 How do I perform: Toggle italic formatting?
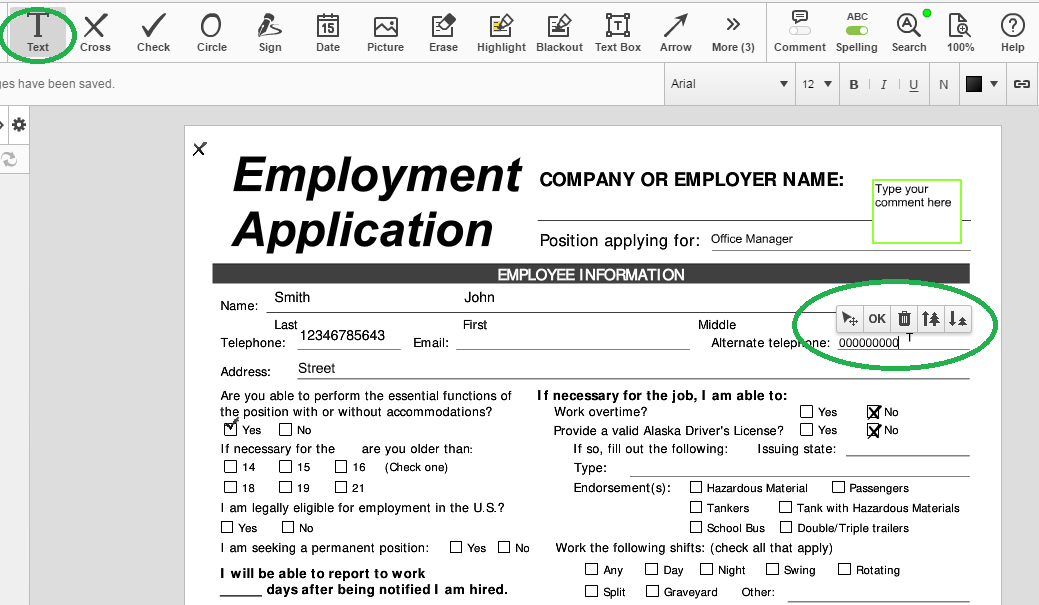(x=883, y=84)
